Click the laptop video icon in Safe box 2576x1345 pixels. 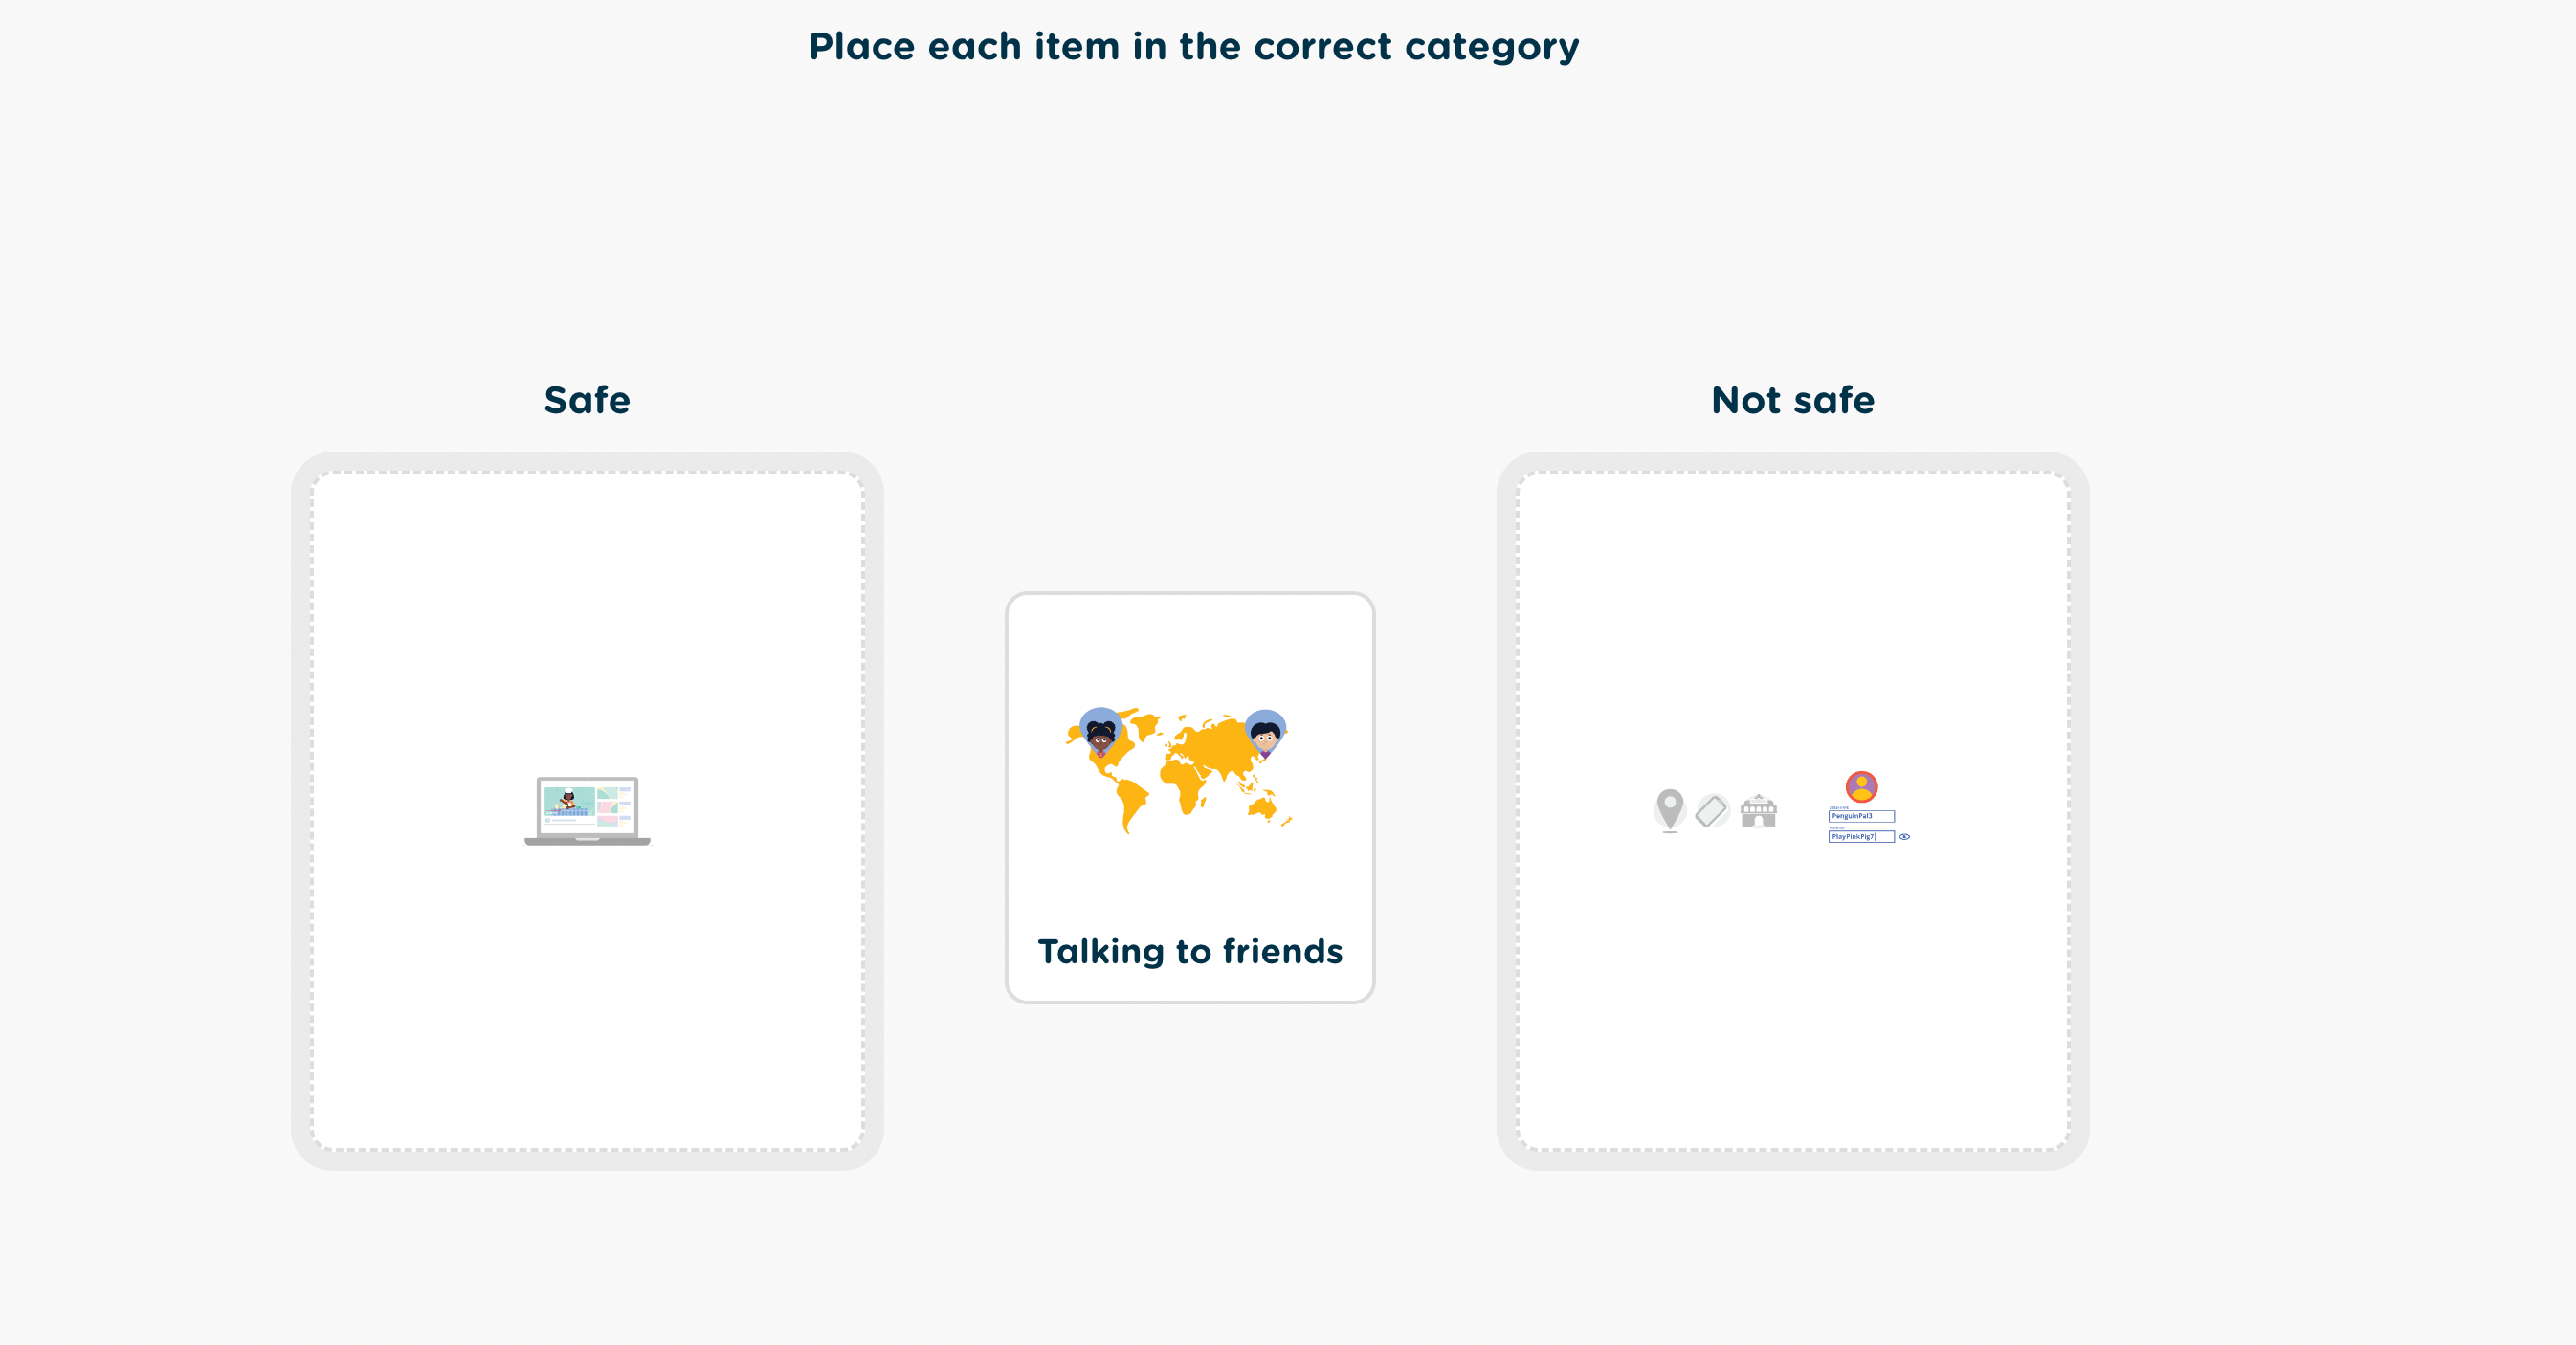click(x=587, y=811)
